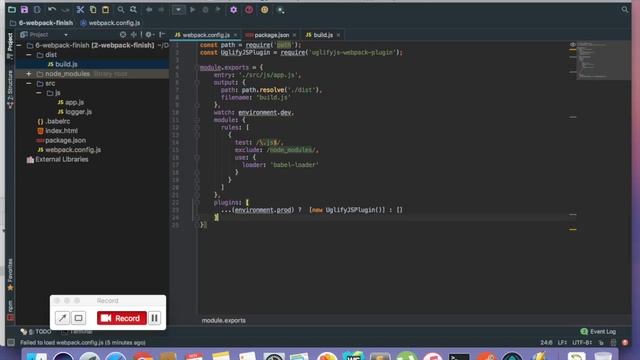640x360 pixels.
Task: Click the scroll from source target icon
Action: click(x=123, y=35)
